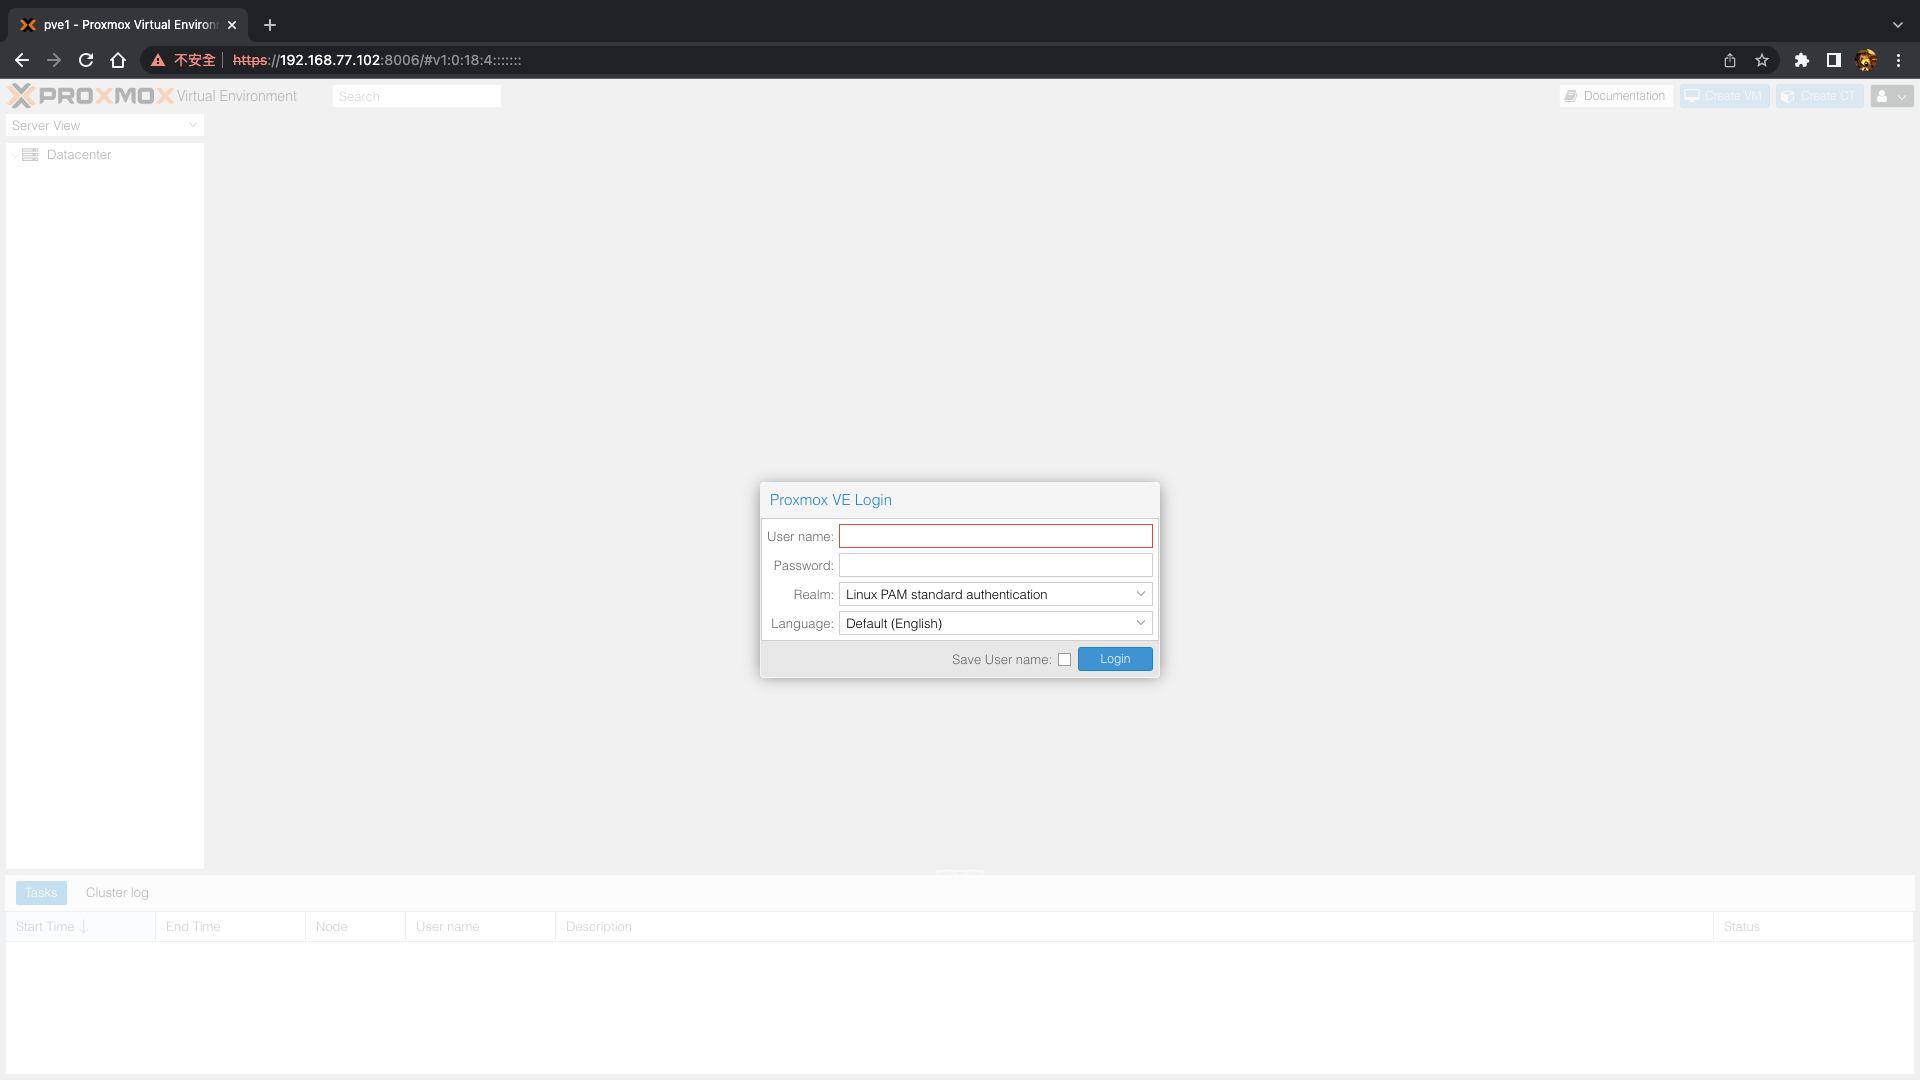Sort by User name column header
1920x1080 pixels.
tap(480, 927)
